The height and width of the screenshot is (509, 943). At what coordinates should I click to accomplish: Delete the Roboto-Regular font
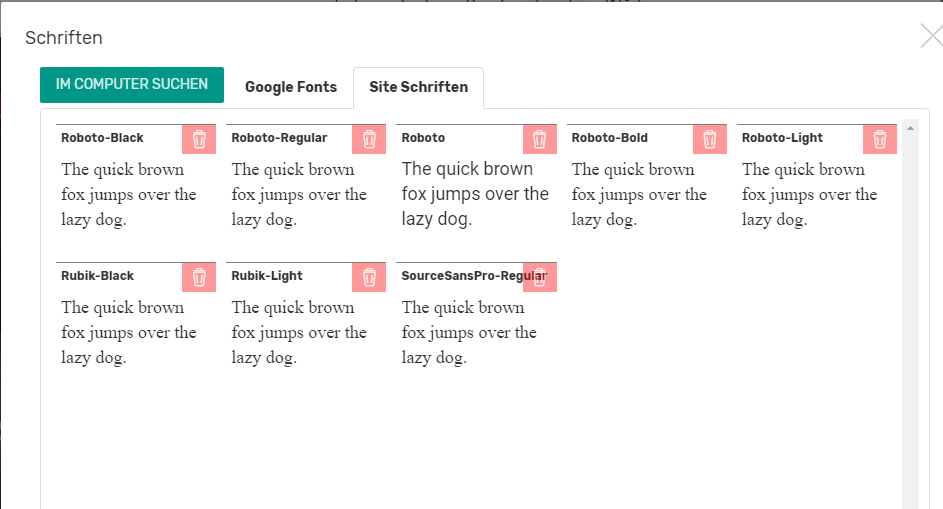pos(369,139)
